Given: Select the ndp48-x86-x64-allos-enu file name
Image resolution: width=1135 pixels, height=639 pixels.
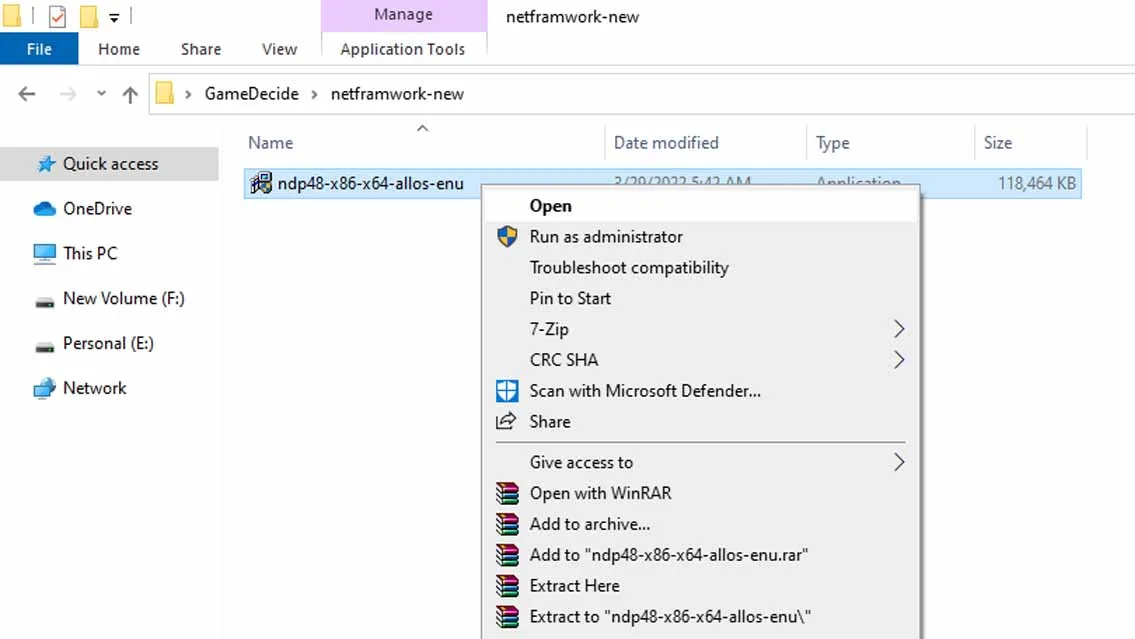Looking at the screenshot, I should click(x=371, y=184).
